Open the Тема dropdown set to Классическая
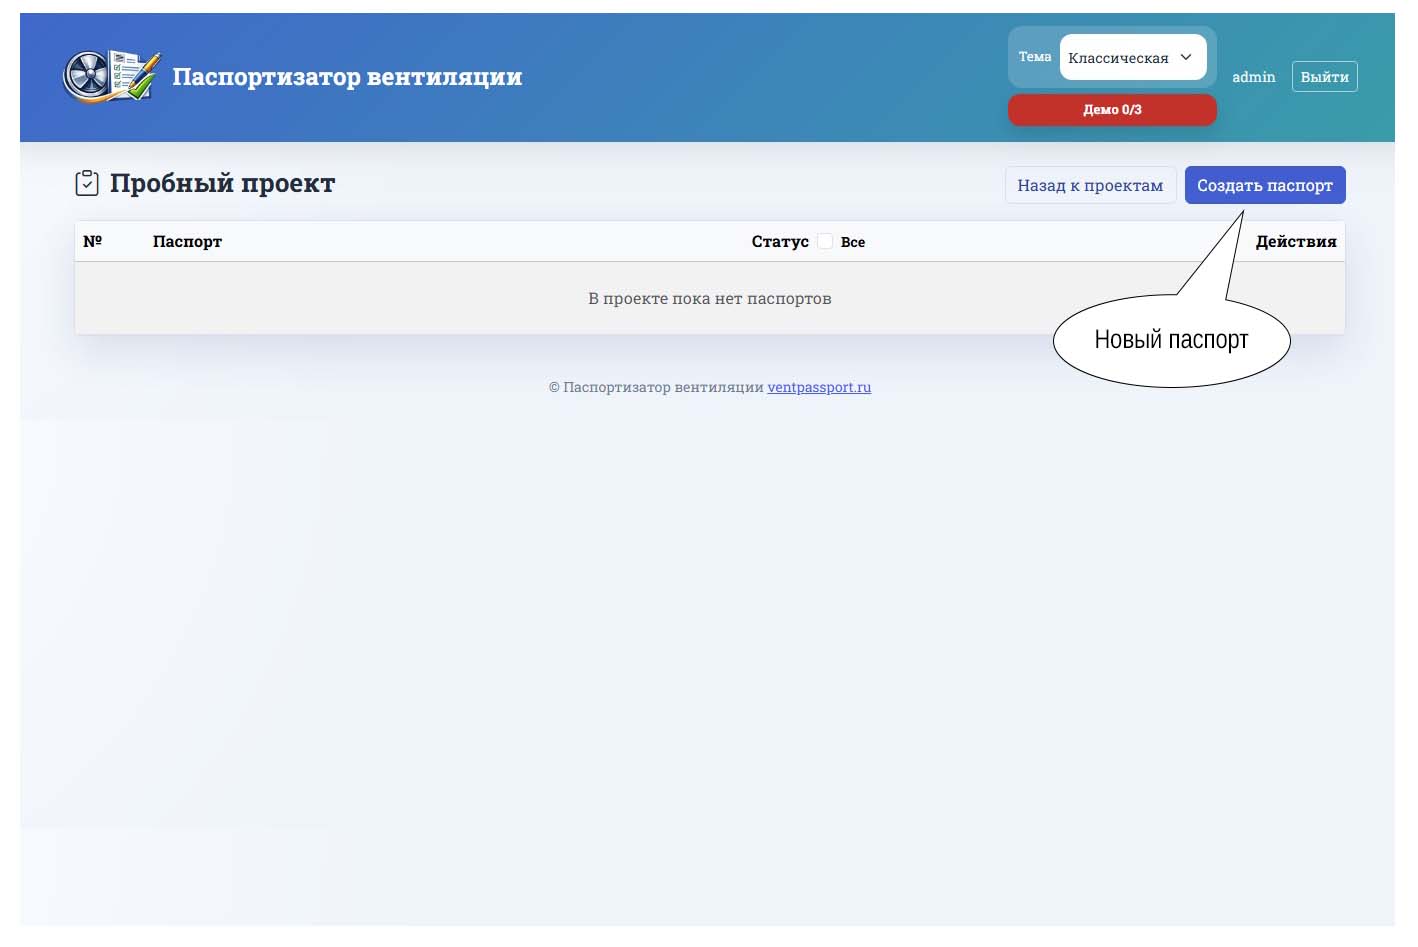The width and height of the screenshot is (1418, 947). [1133, 57]
